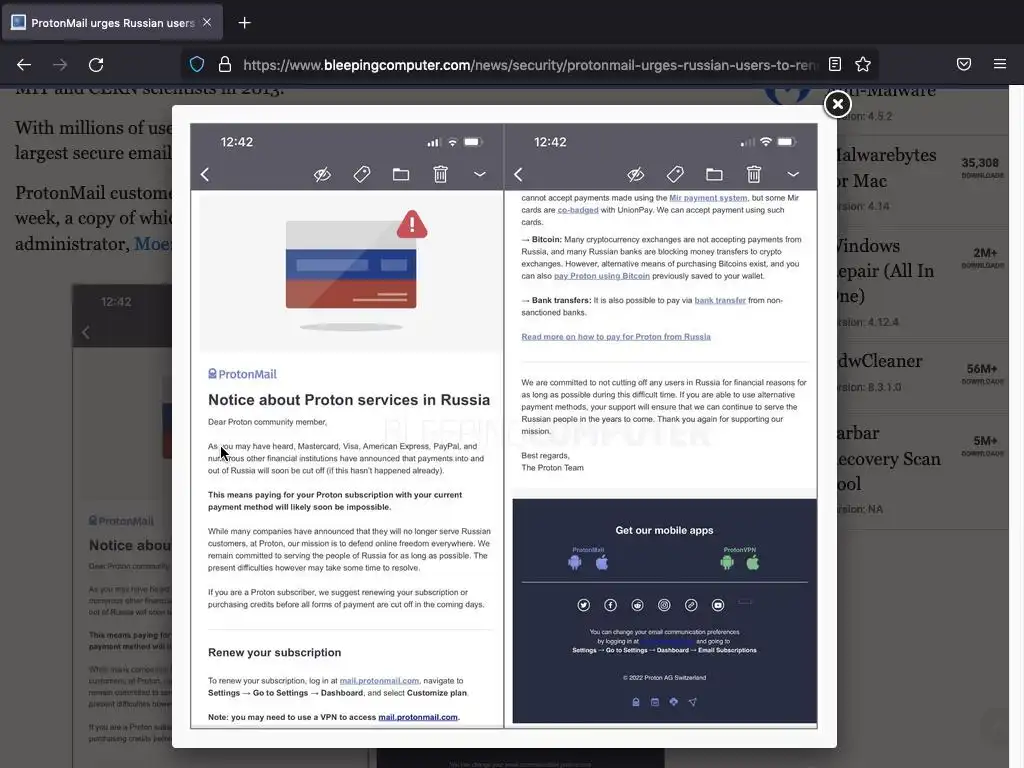Click the trash icon in right phone toolbar
The width and height of the screenshot is (1024, 768).
click(754, 174)
